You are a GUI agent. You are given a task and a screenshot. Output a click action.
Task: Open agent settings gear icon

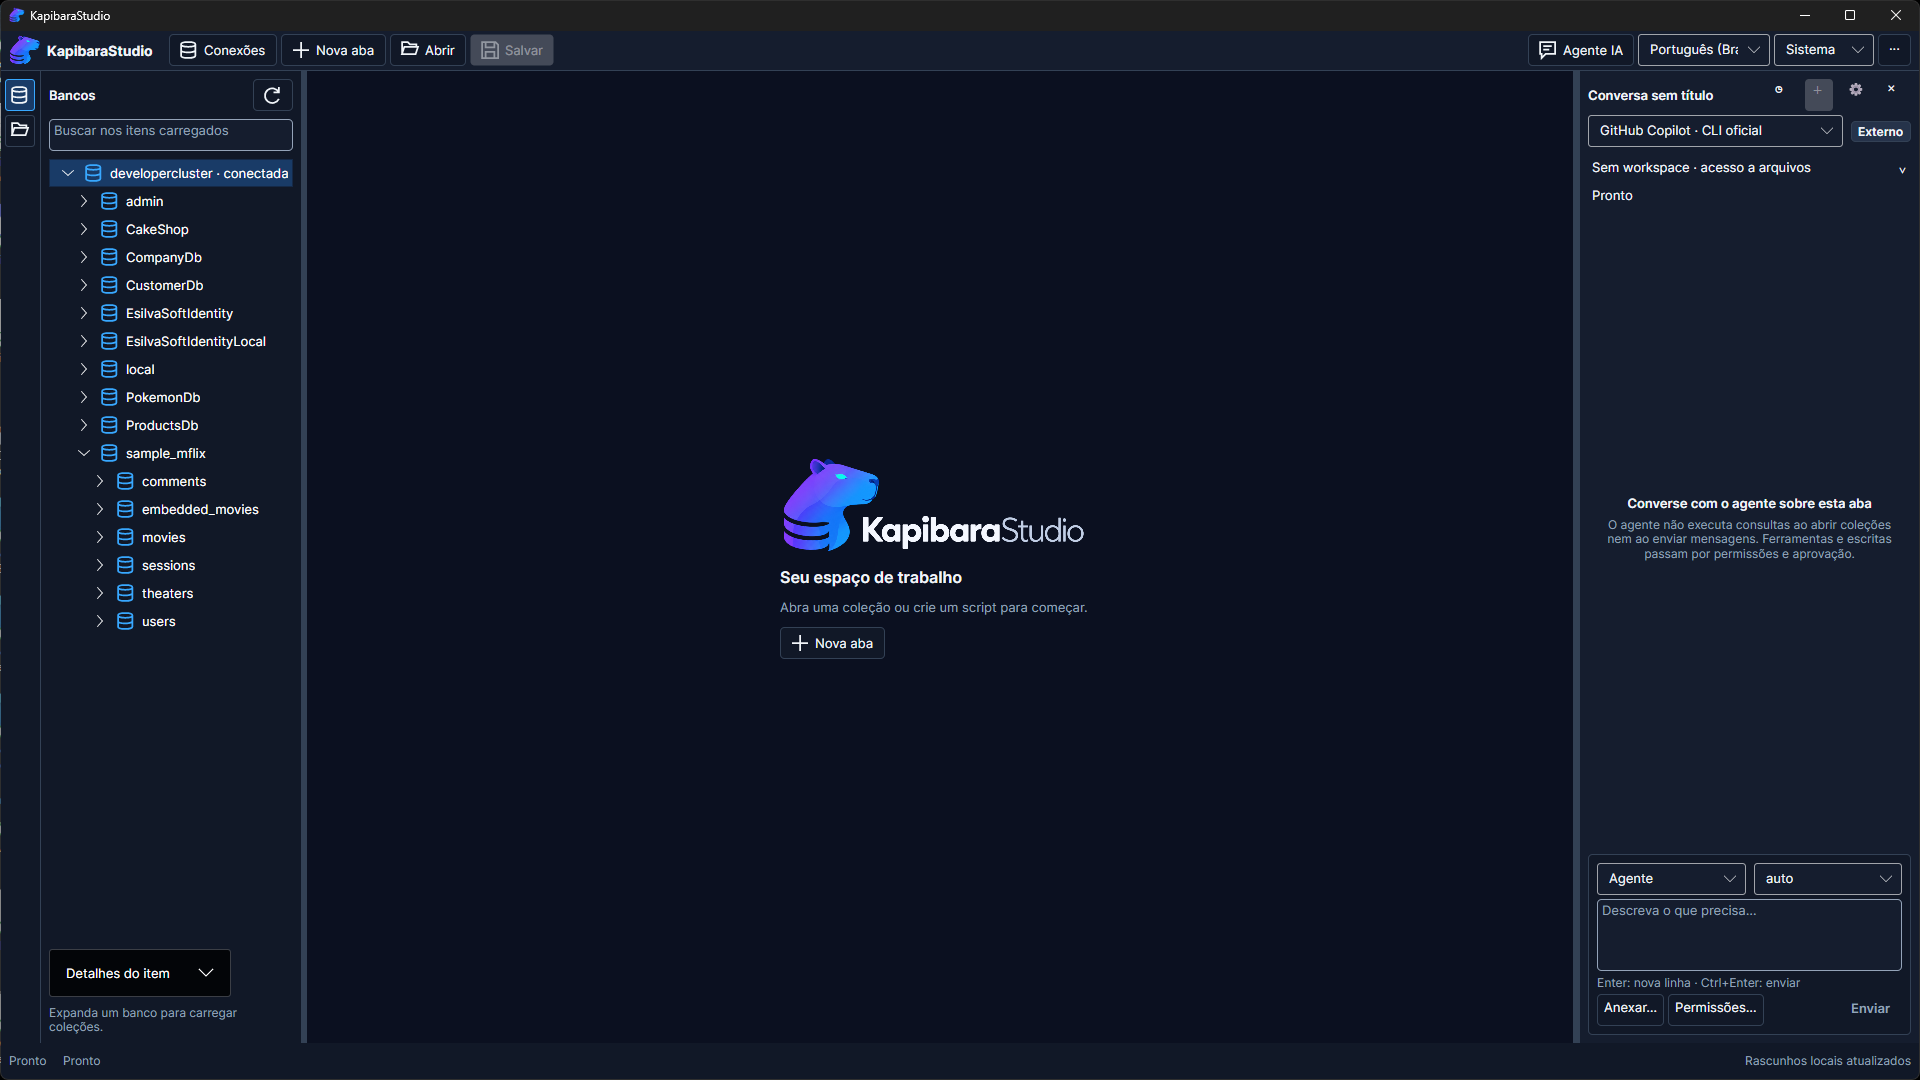click(1856, 90)
